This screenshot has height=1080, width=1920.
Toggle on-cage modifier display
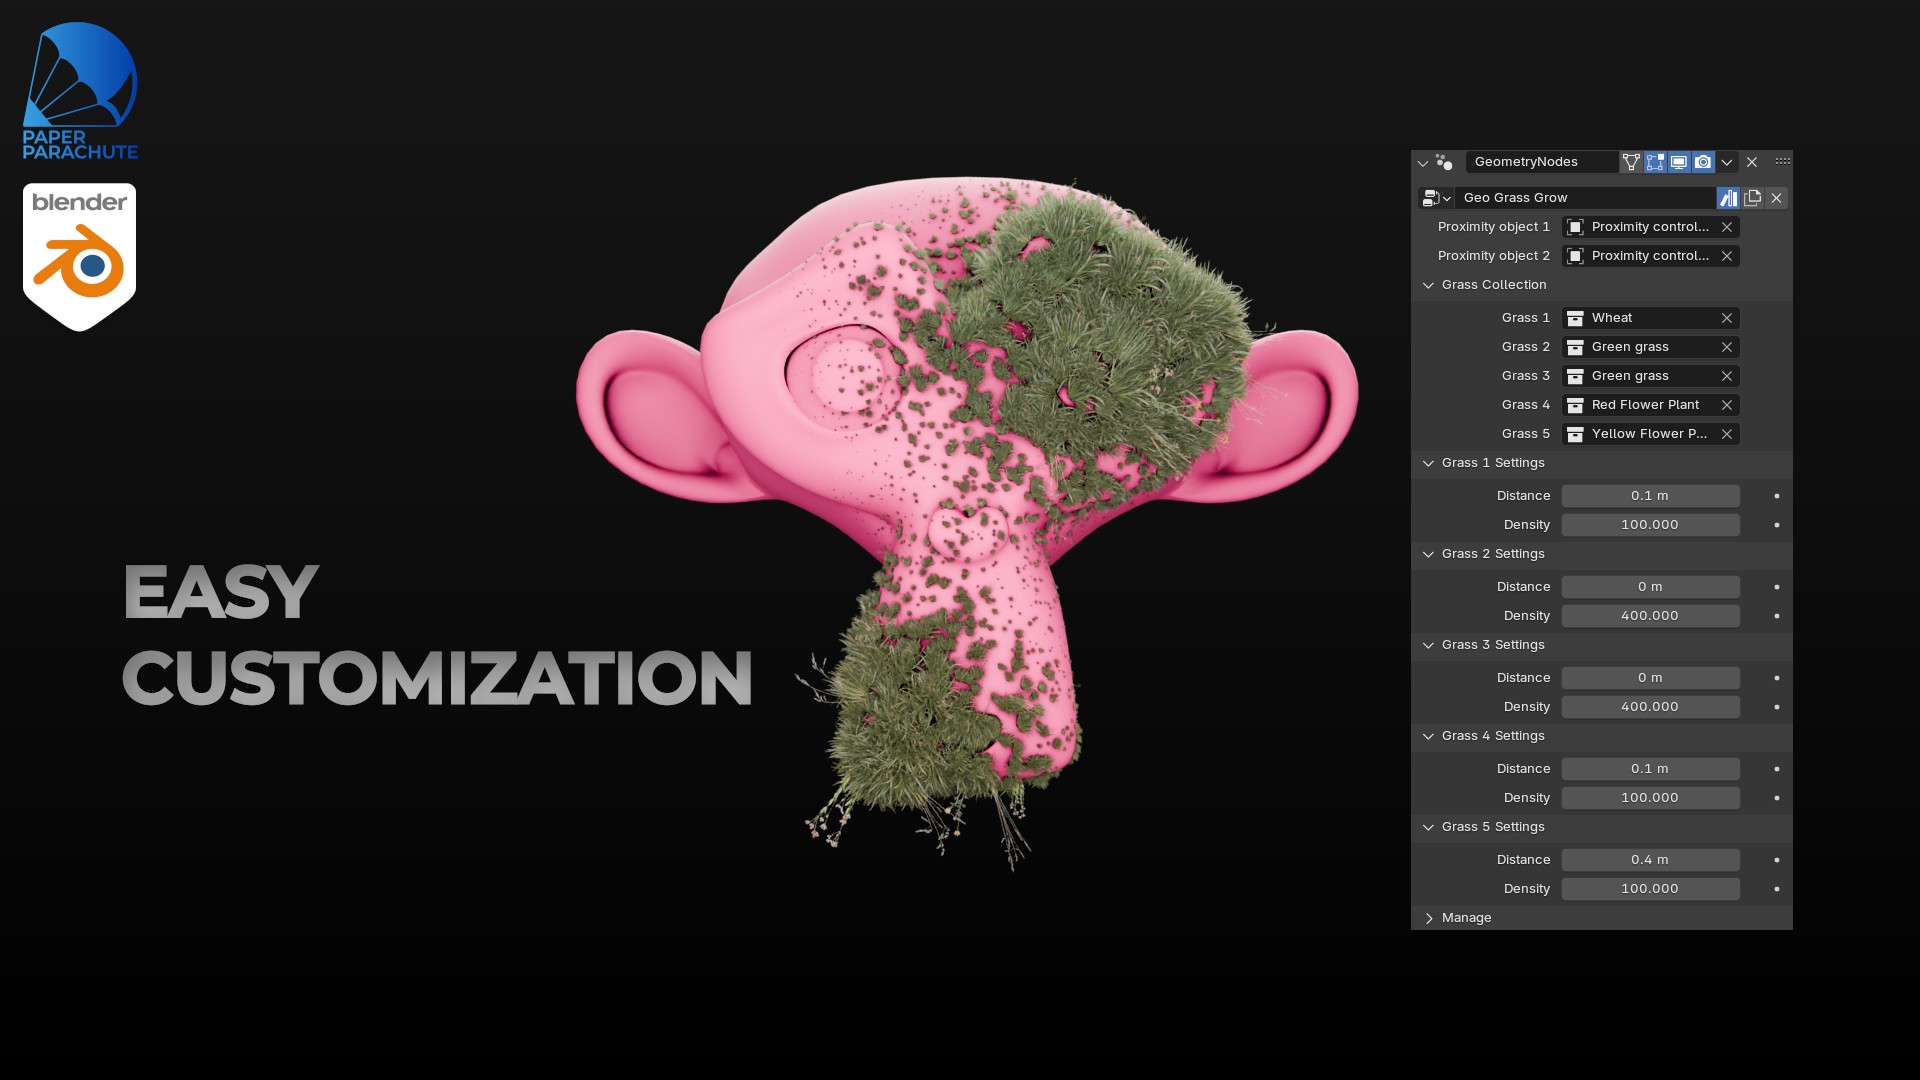pyautogui.click(x=1631, y=162)
